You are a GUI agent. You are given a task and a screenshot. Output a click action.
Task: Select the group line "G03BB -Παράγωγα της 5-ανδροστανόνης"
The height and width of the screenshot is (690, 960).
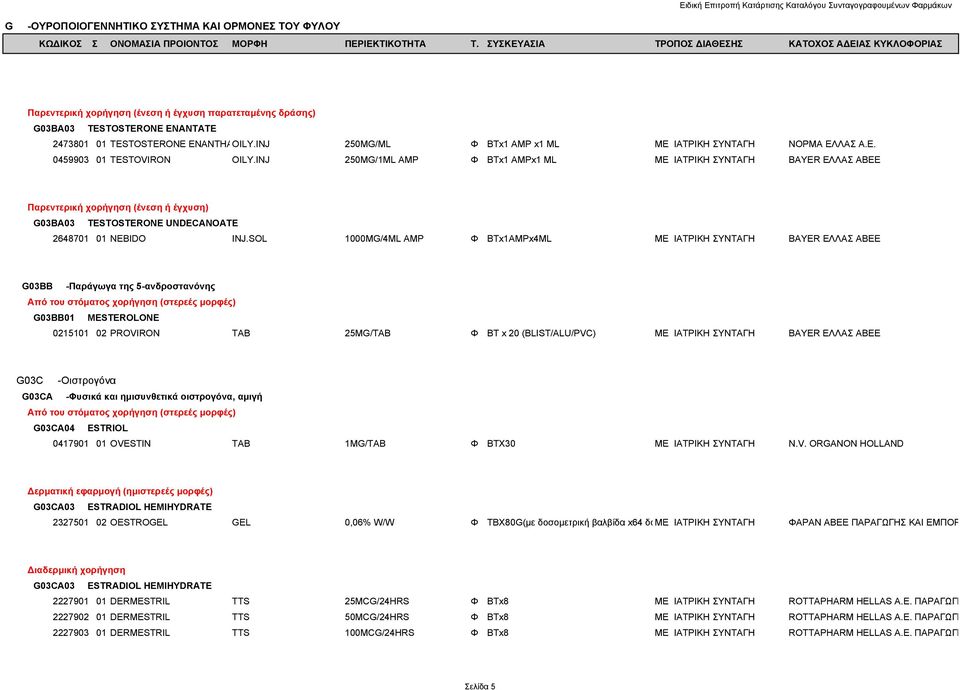tap(118, 287)
